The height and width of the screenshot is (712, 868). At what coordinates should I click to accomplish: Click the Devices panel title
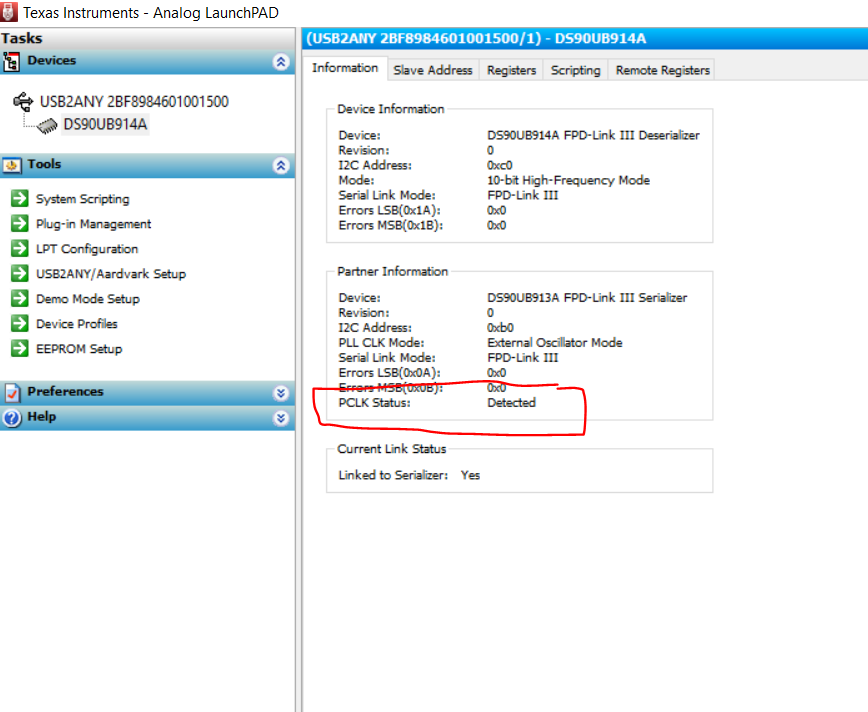pos(51,60)
